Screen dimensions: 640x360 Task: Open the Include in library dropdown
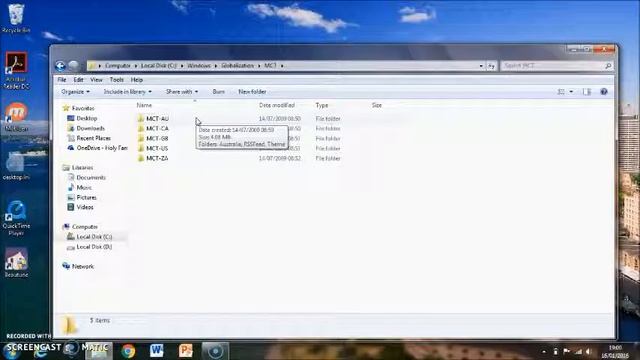127,92
